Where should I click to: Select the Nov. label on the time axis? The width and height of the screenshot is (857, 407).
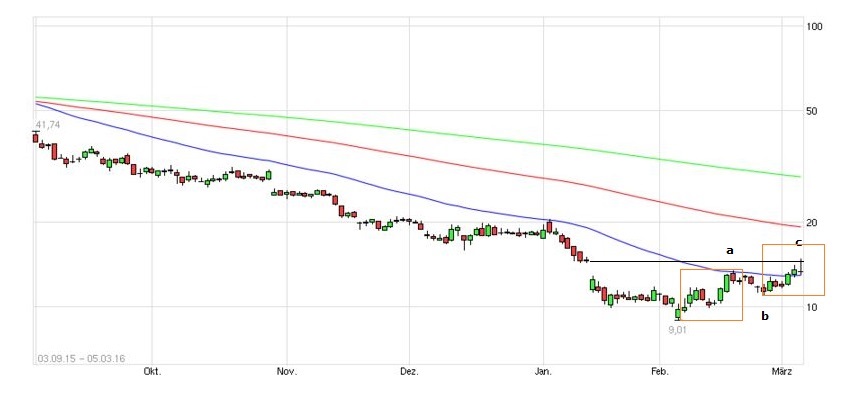[287, 371]
